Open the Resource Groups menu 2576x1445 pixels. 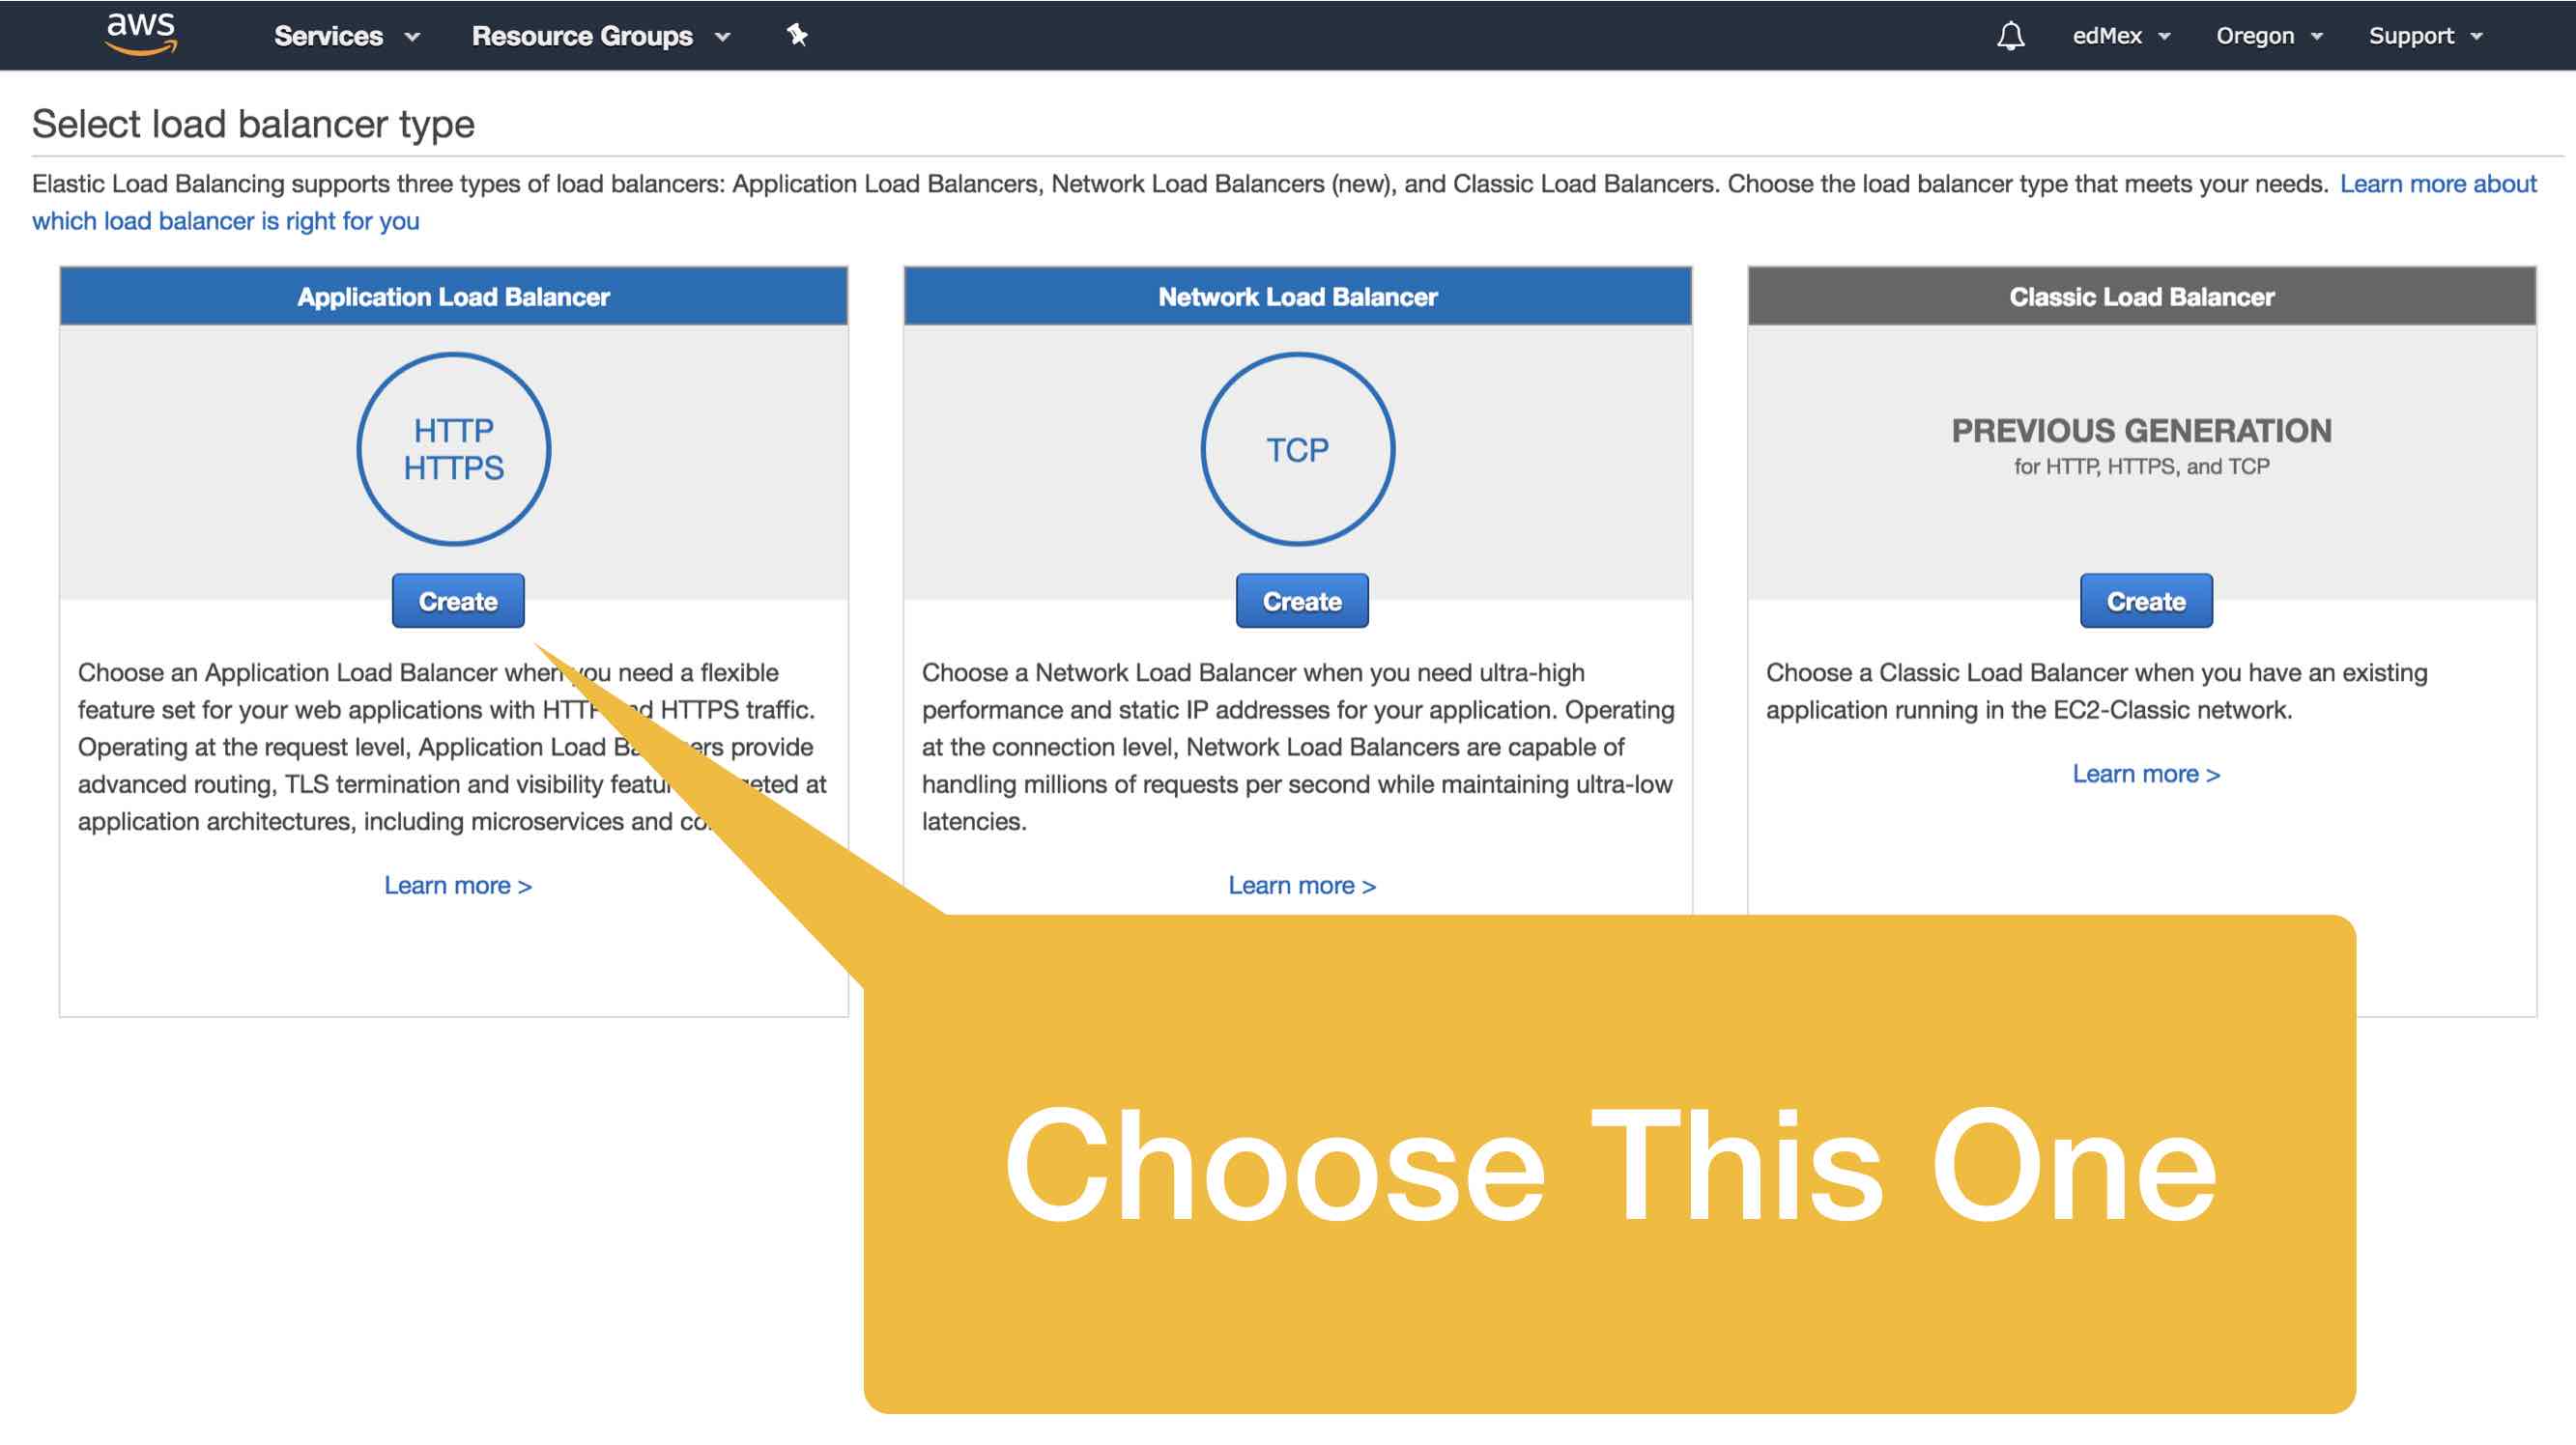click(x=602, y=36)
